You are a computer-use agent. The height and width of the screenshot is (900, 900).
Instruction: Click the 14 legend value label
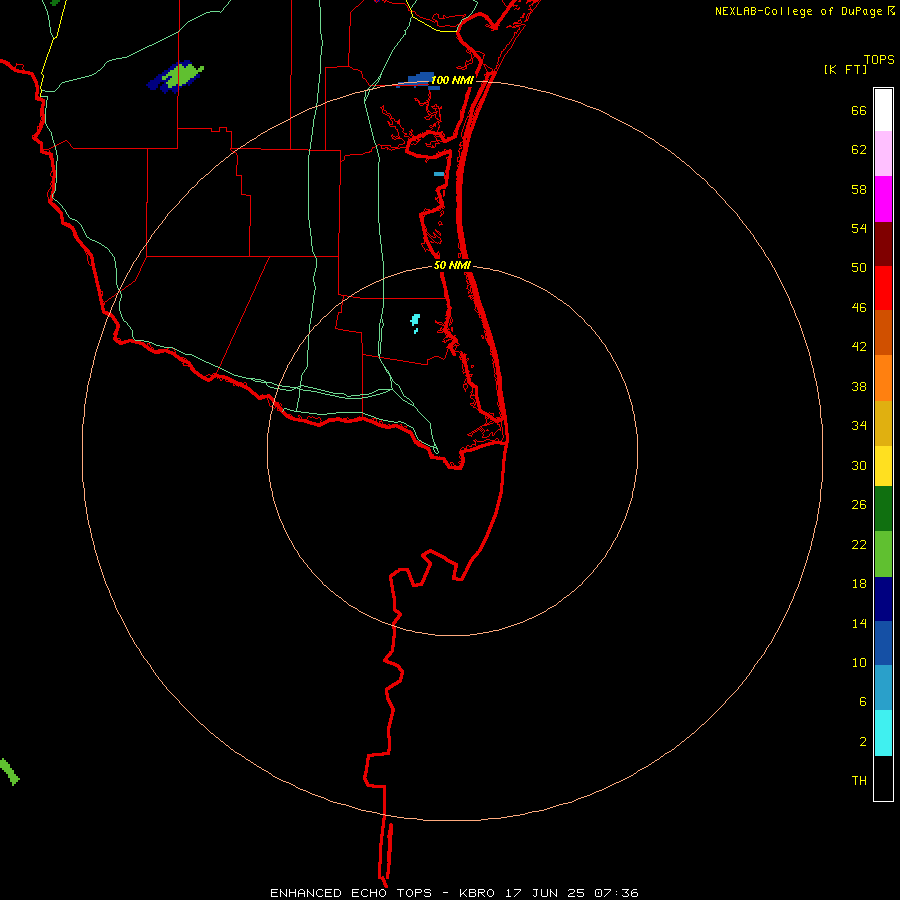[859, 623]
